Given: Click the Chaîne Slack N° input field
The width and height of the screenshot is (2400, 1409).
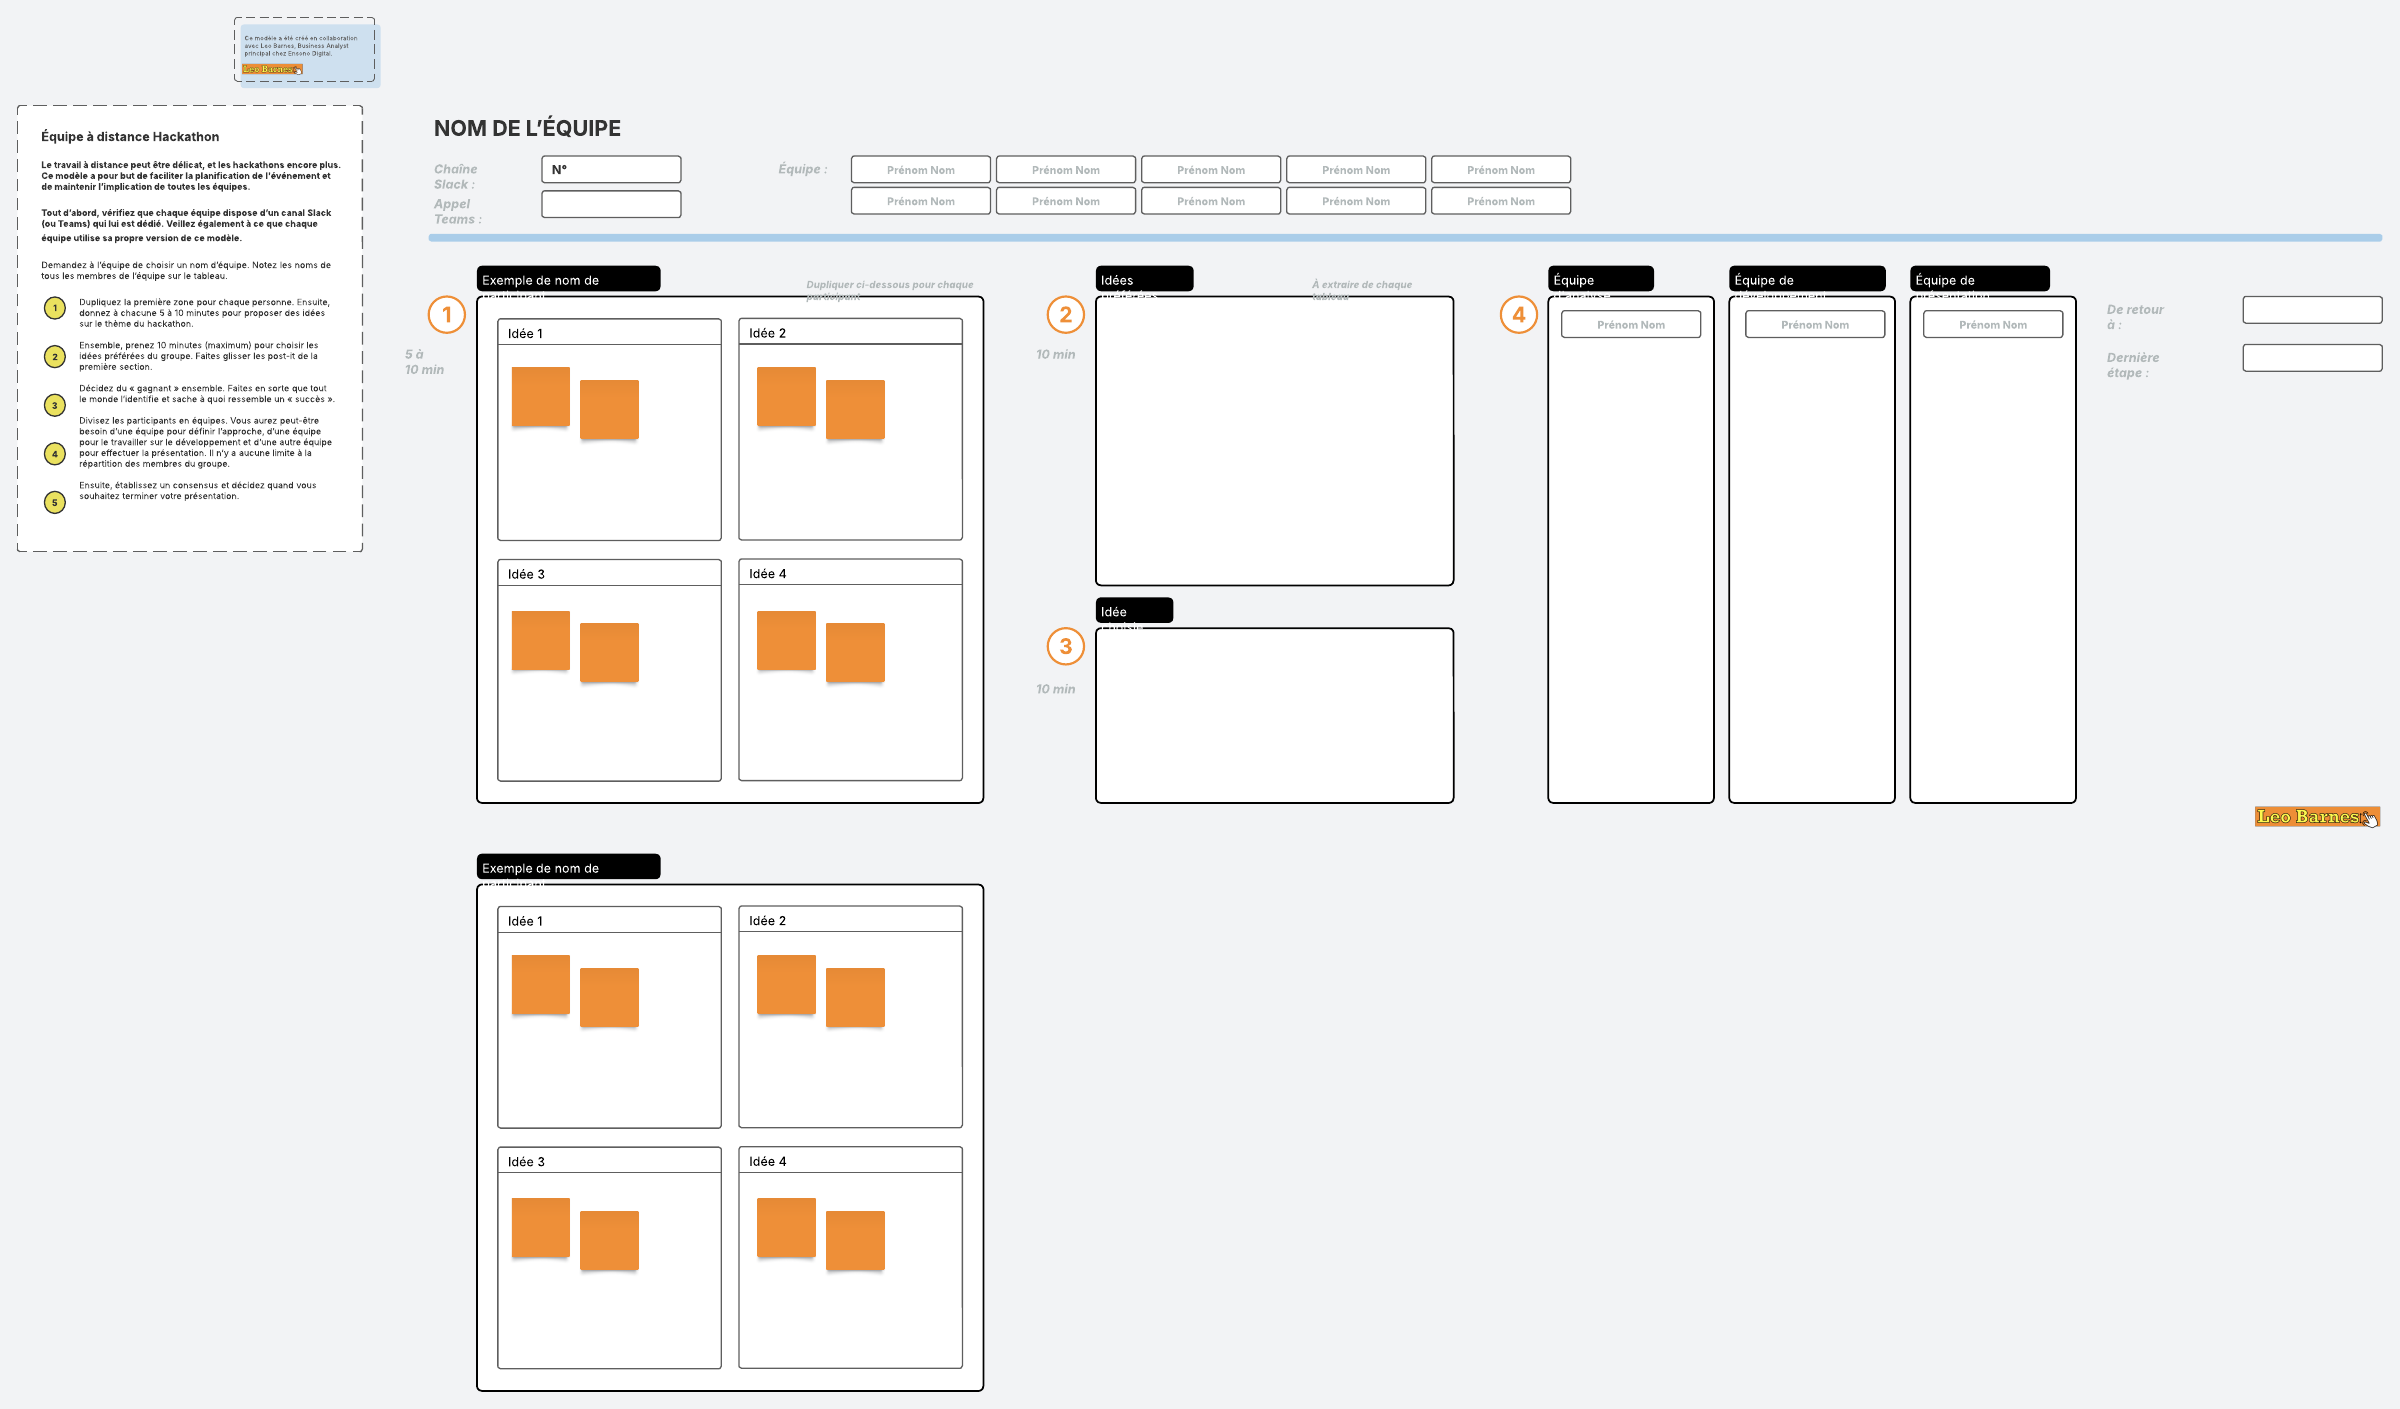Looking at the screenshot, I should [611, 169].
